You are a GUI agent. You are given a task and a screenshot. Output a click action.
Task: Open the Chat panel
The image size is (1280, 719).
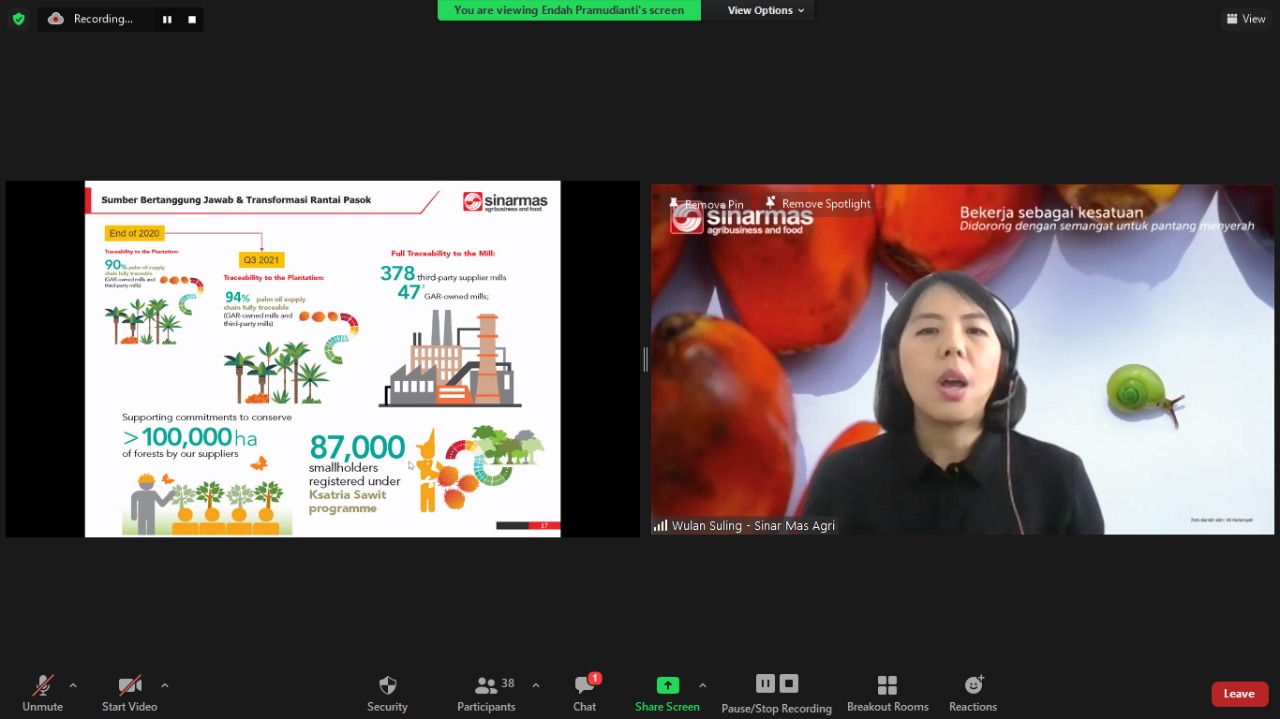585,692
